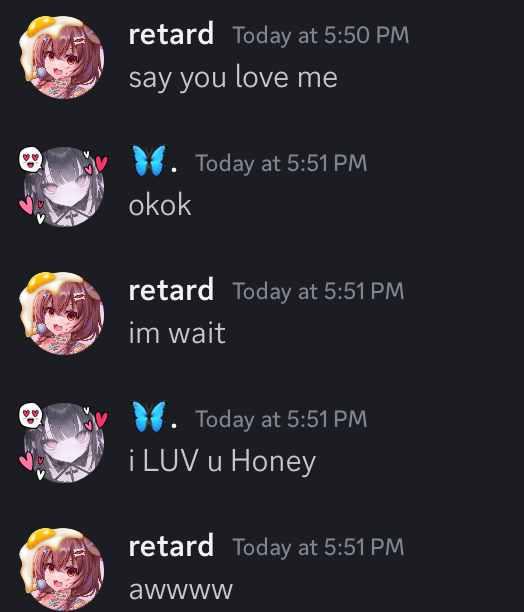Screen dimensions: 524x612
Task: Select the 'say you love me' message text
Action: (x=233, y=78)
